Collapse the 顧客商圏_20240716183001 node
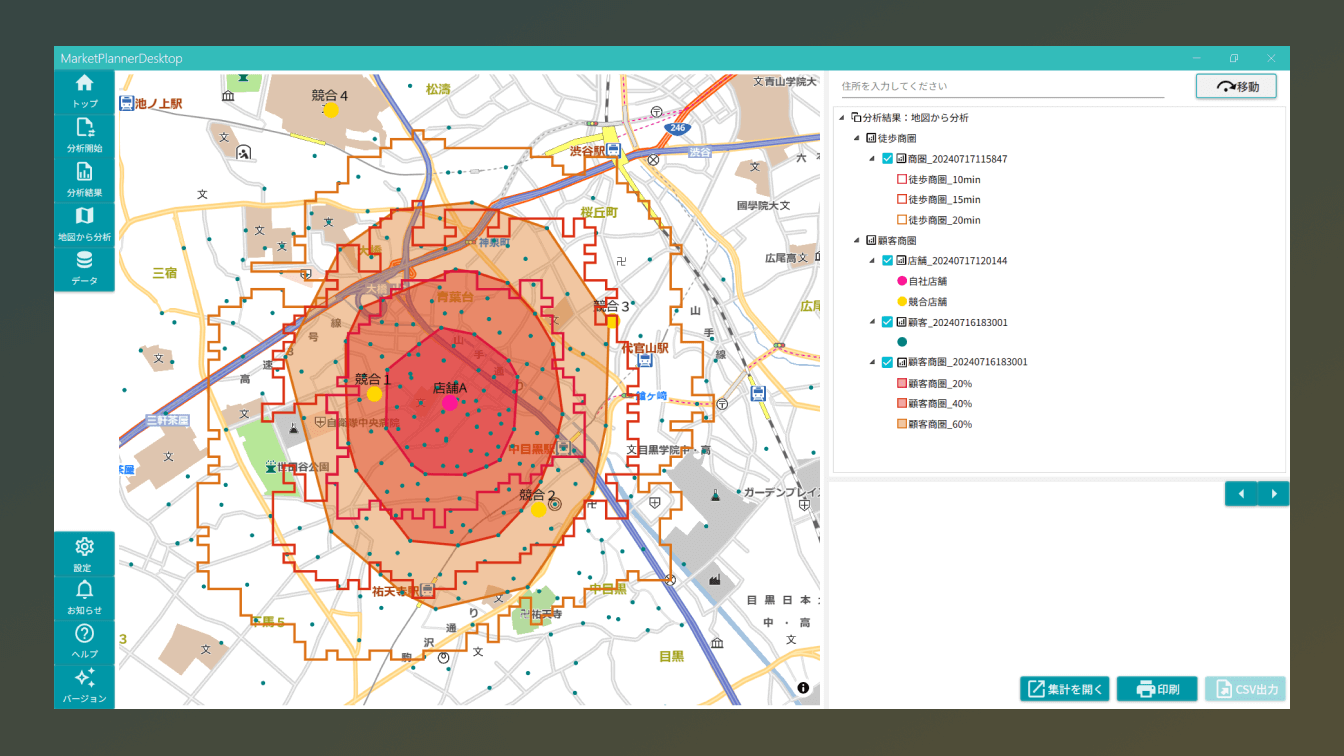 (x=873, y=363)
